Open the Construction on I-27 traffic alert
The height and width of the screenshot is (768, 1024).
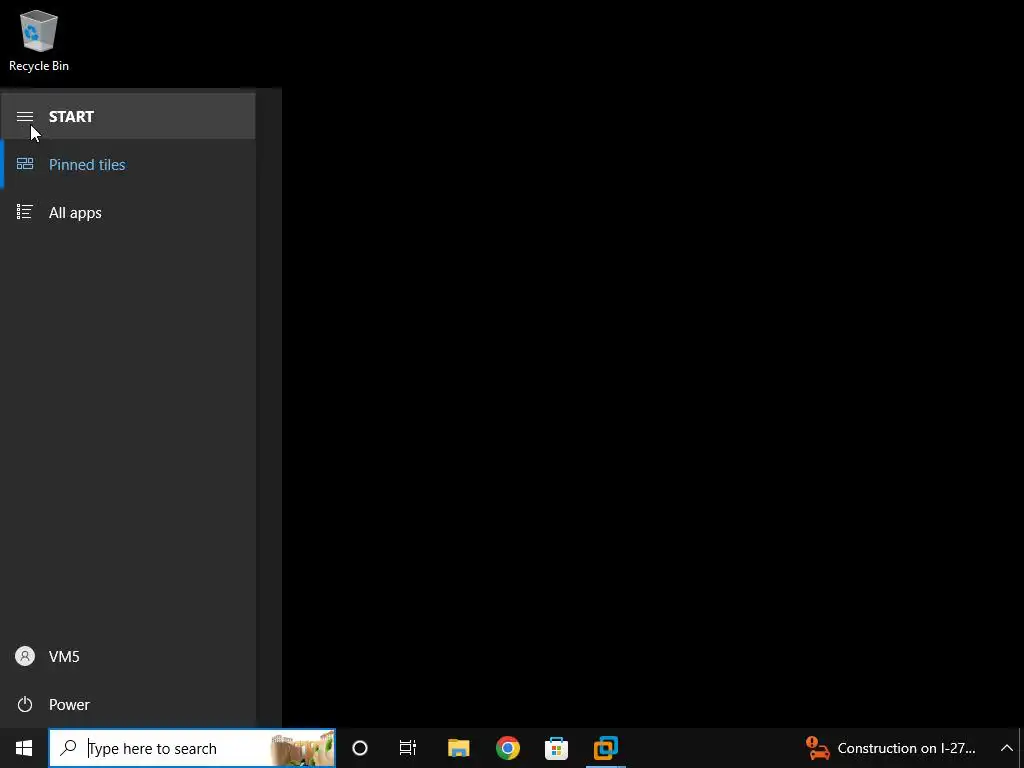[891, 748]
